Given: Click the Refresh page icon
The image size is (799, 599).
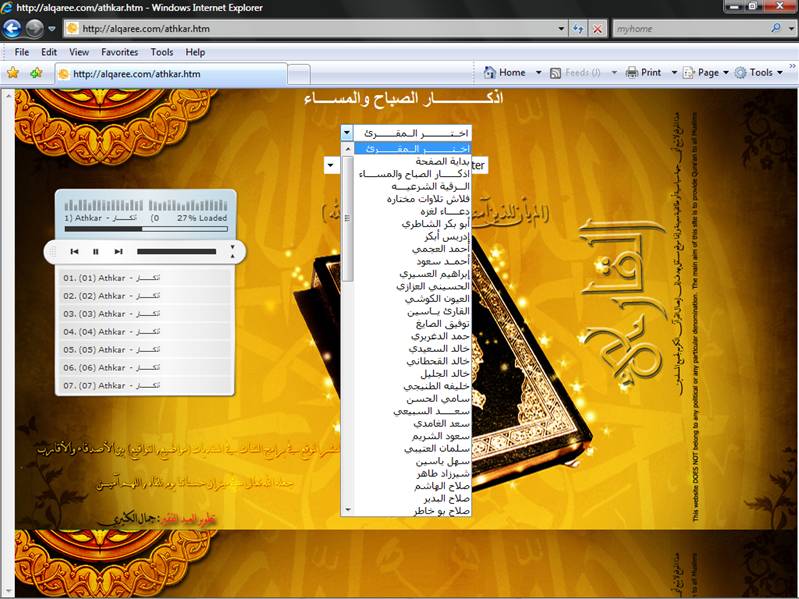Looking at the screenshot, I should (578, 29).
